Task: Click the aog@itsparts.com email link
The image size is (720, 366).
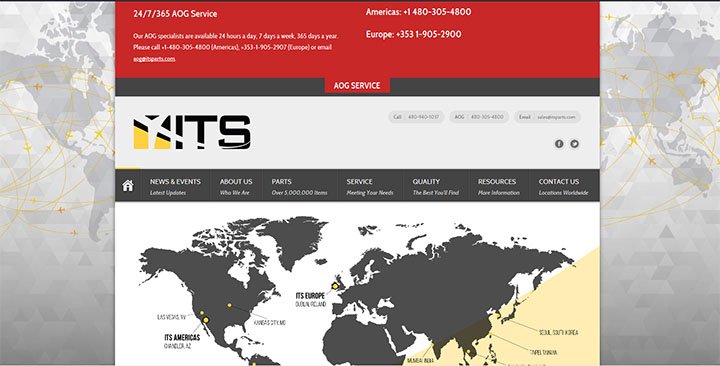Action: point(154,59)
